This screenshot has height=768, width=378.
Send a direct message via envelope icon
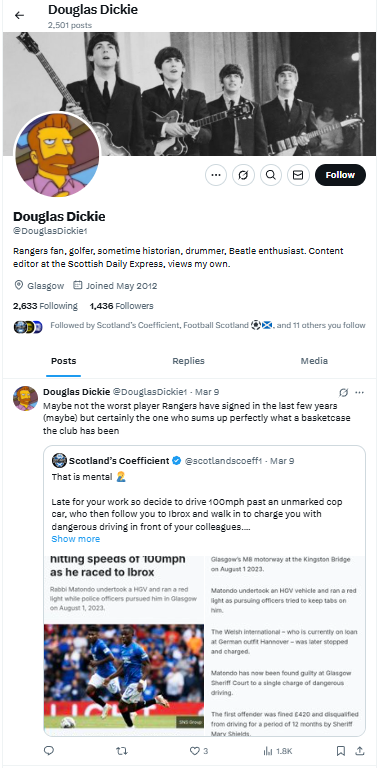[298, 175]
